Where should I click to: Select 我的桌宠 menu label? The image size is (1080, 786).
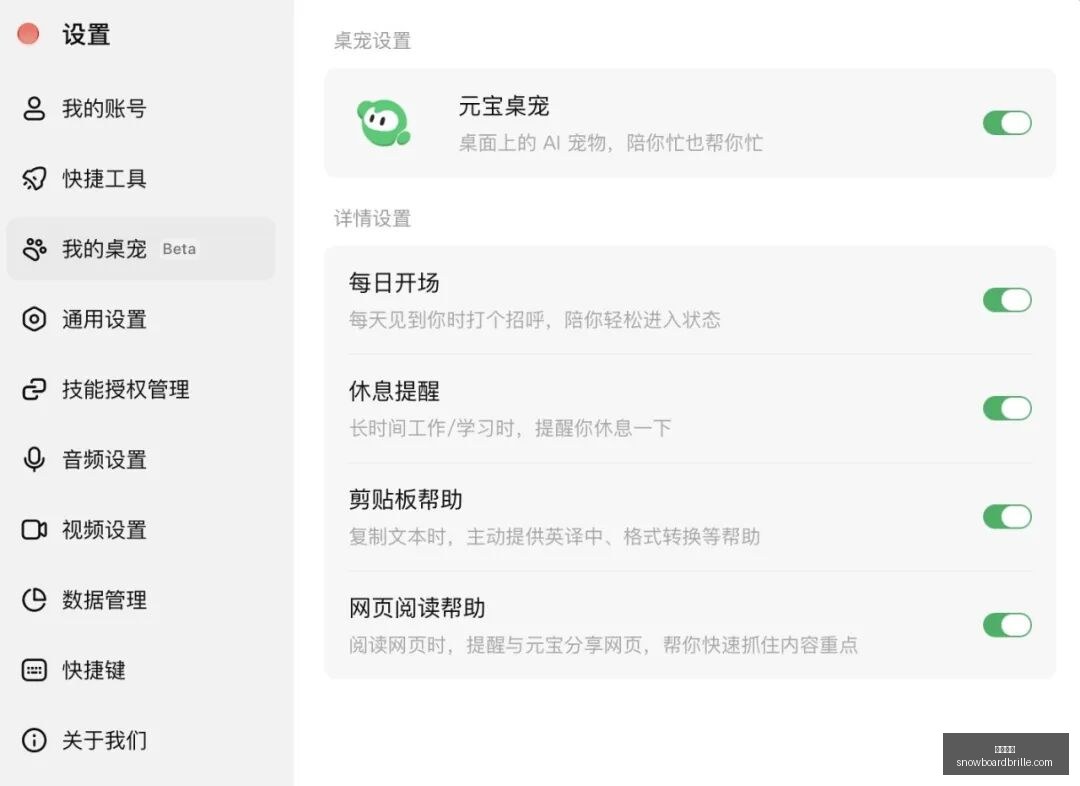click(x=104, y=249)
